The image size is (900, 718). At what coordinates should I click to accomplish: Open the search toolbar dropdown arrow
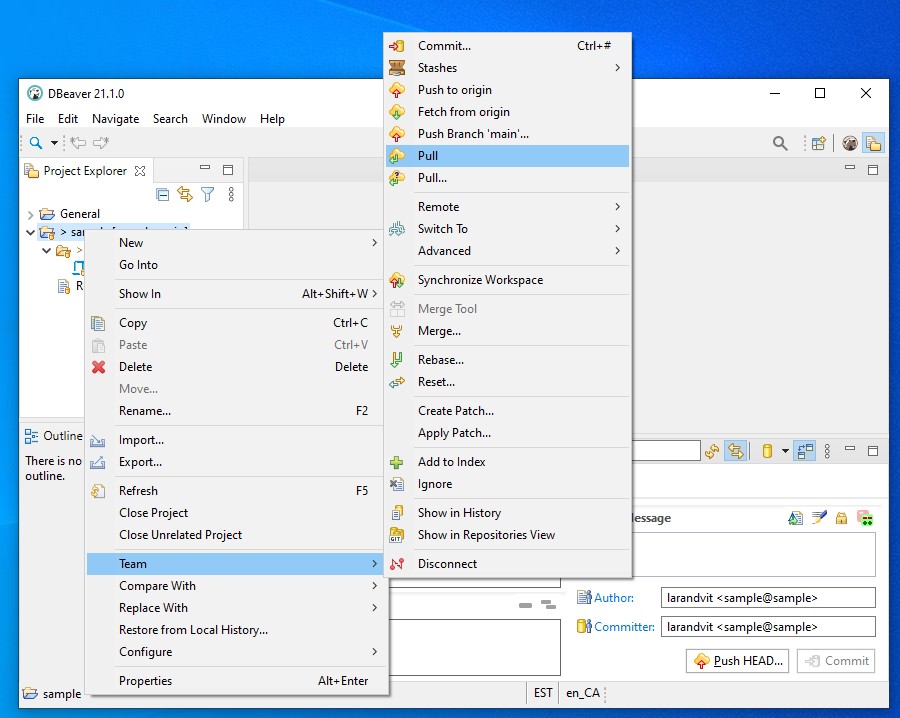(54, 143)
